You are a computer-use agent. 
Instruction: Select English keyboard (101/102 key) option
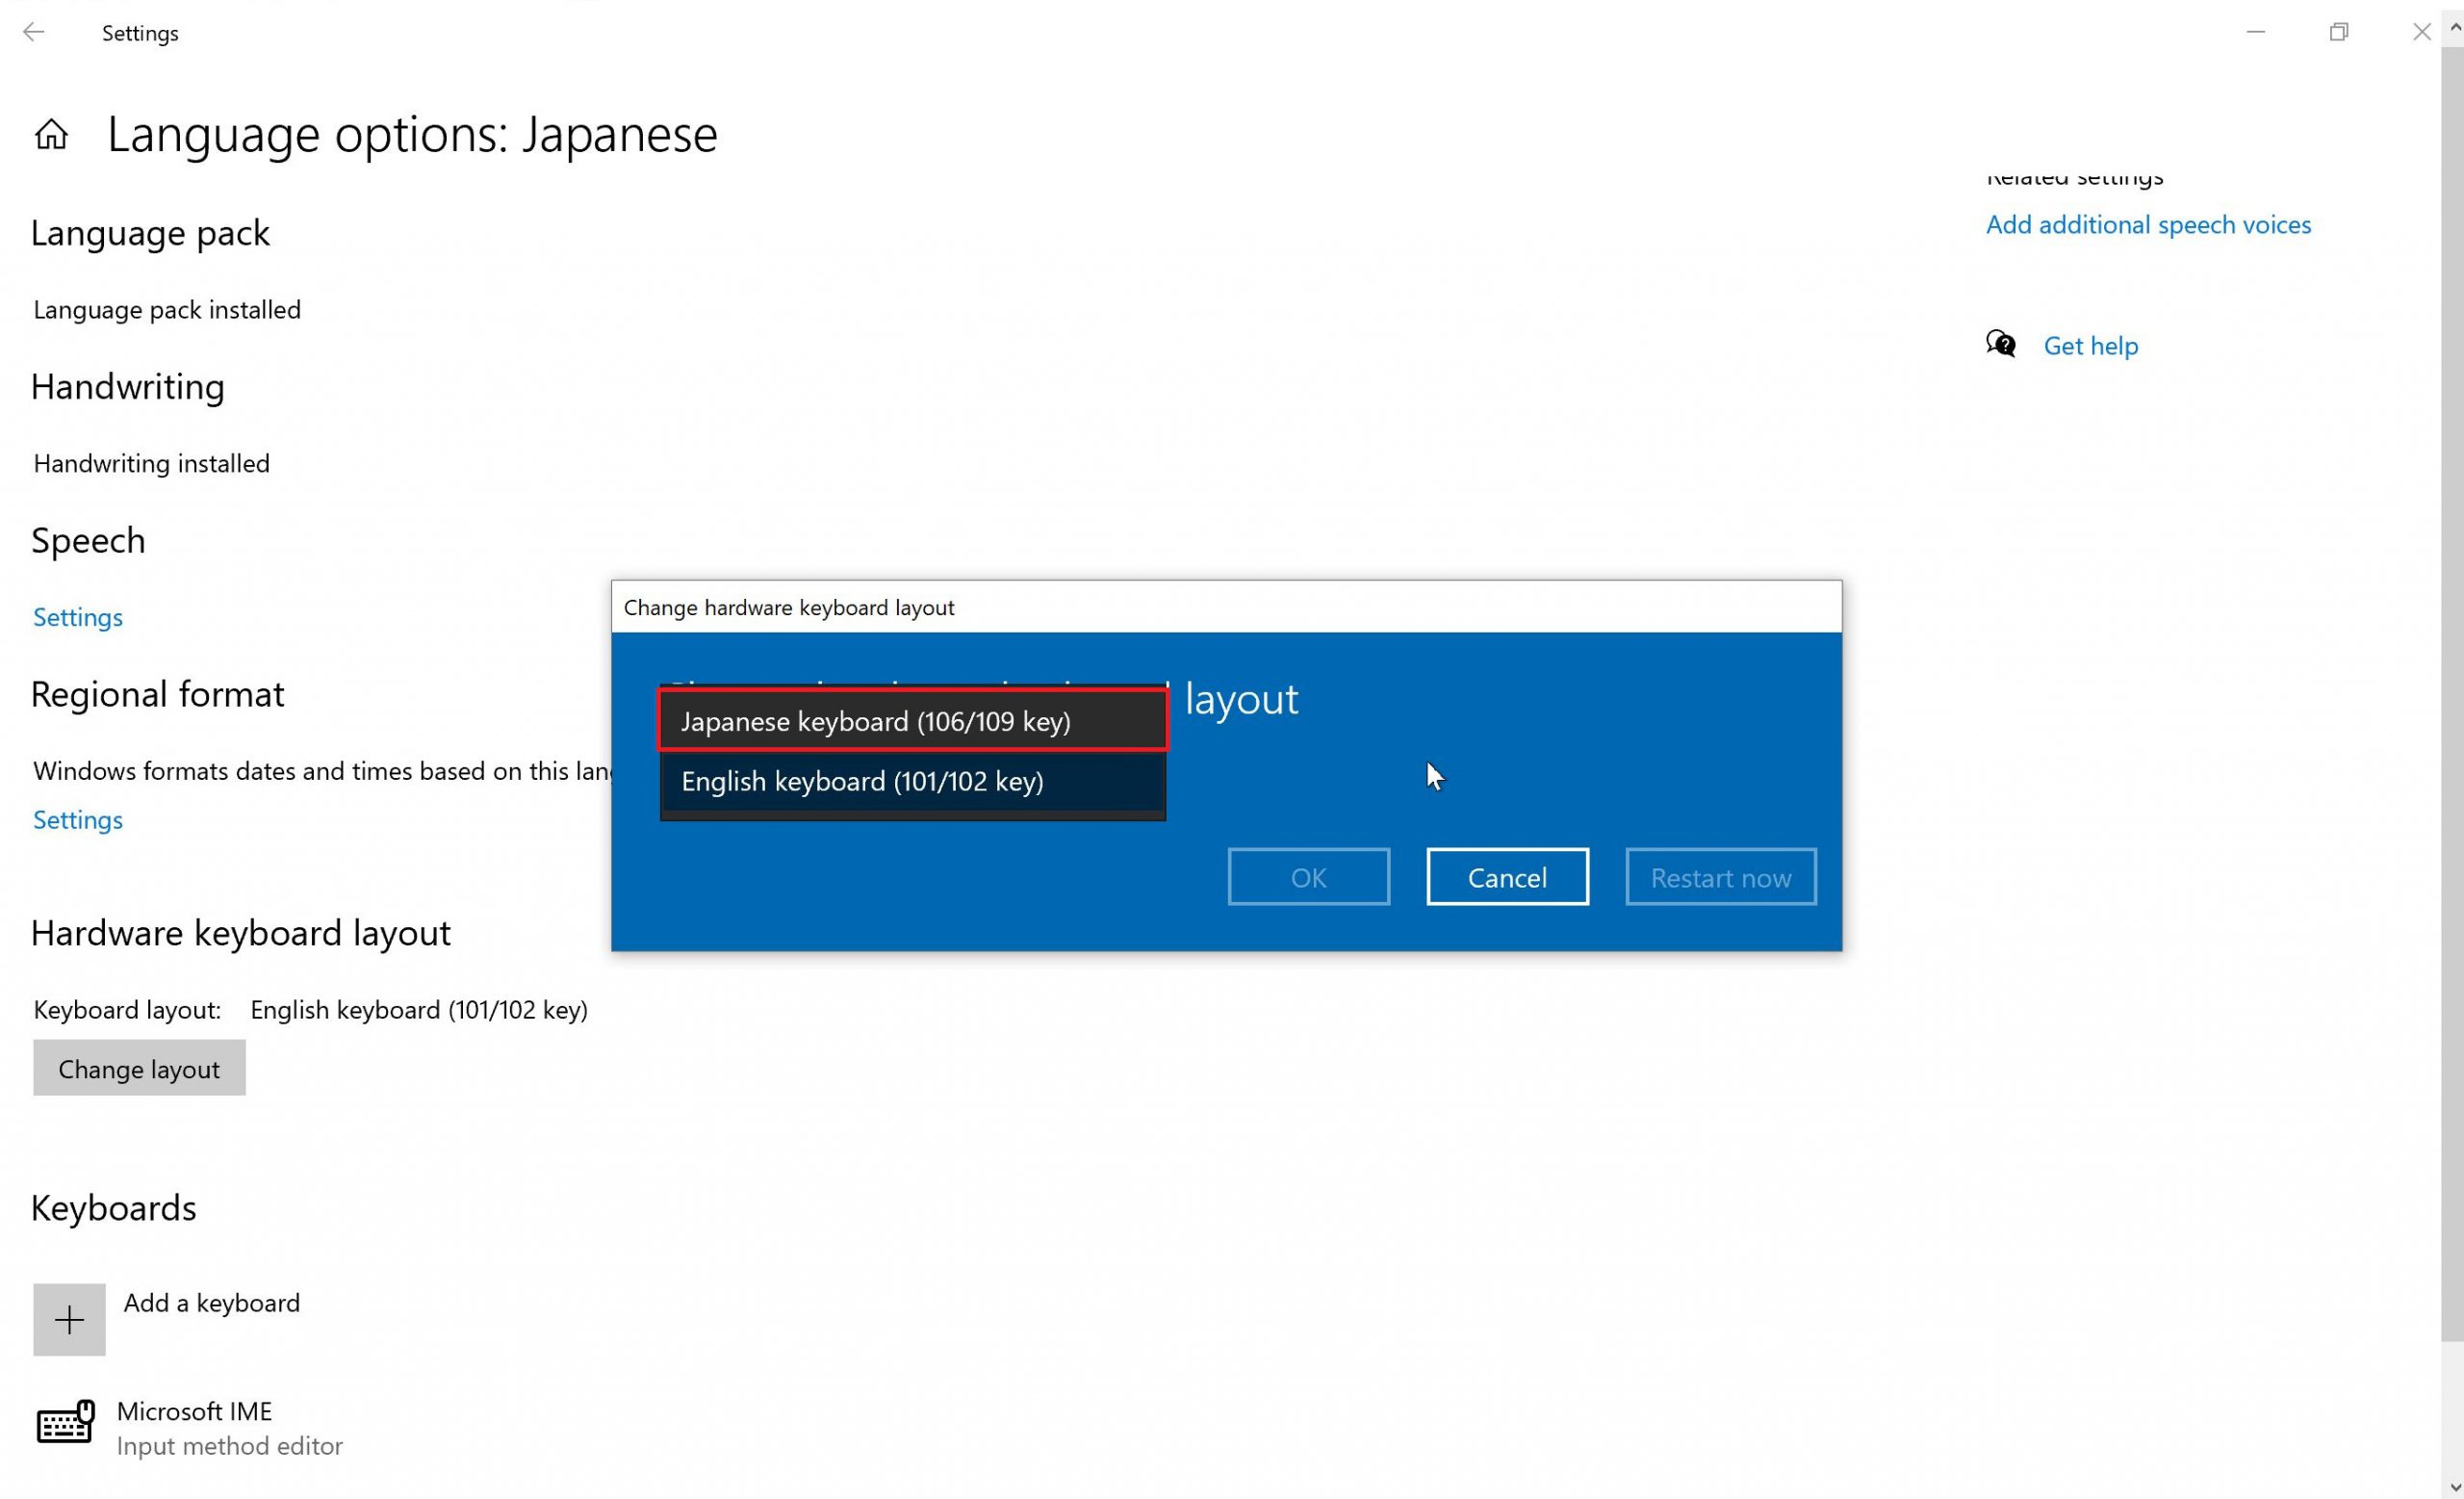pyautogui.click(x=913, y=781)
